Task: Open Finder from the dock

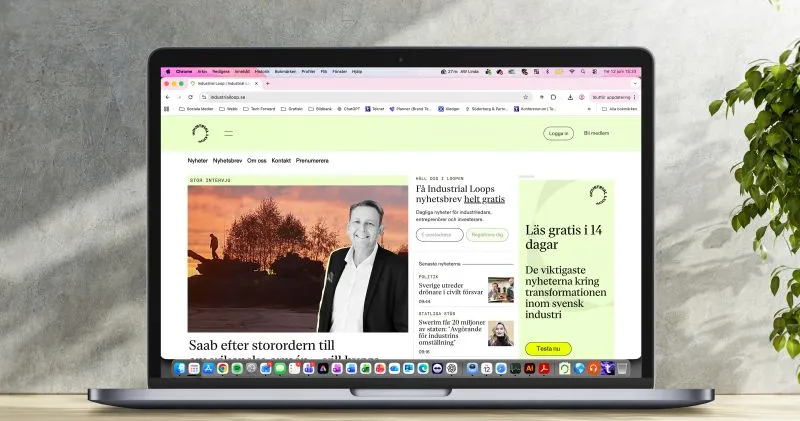Action: tap(180, 368)
